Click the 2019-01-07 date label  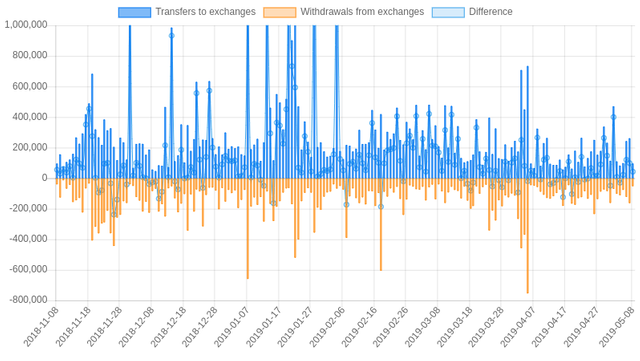231,327
